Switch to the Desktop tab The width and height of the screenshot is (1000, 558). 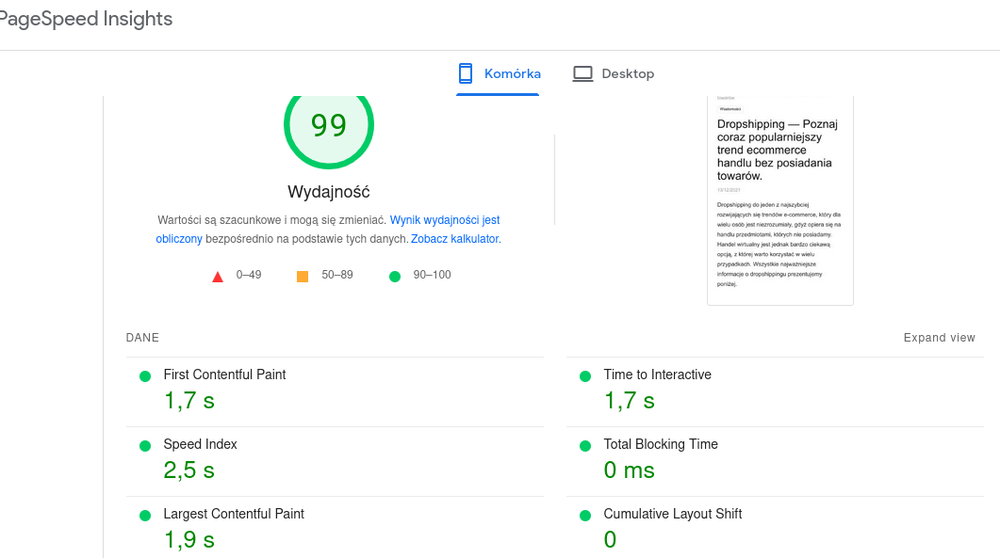pyautogui.click(x=627, y=74)
